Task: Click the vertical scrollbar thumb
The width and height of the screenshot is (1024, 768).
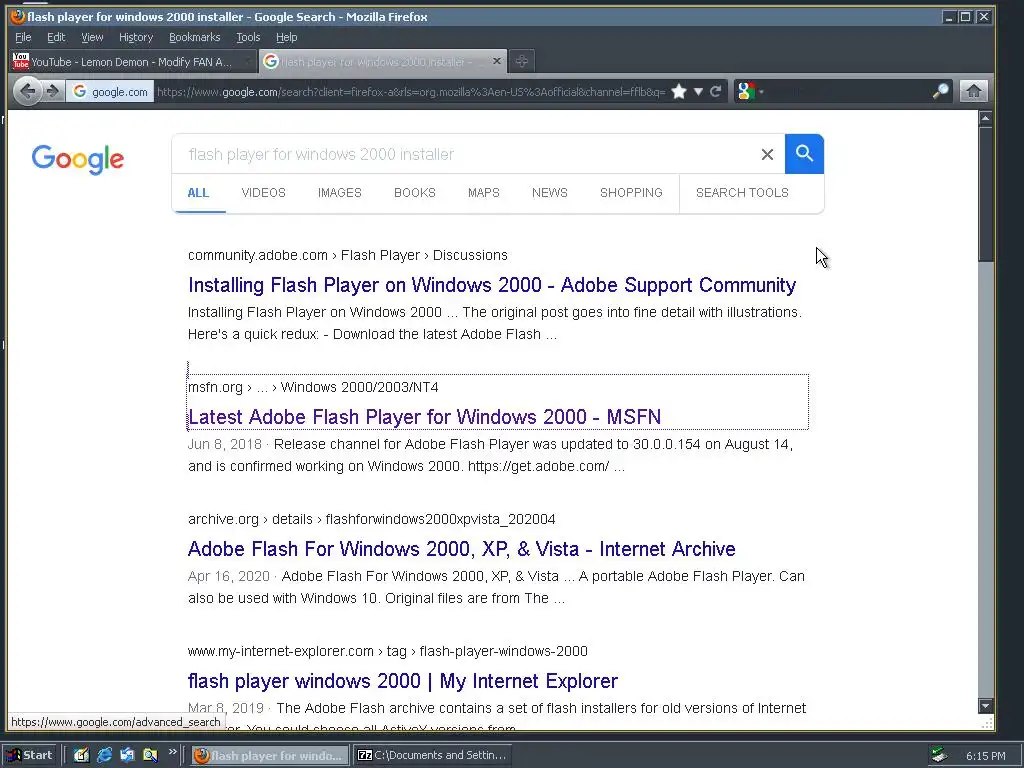Action: coord(985,194)
